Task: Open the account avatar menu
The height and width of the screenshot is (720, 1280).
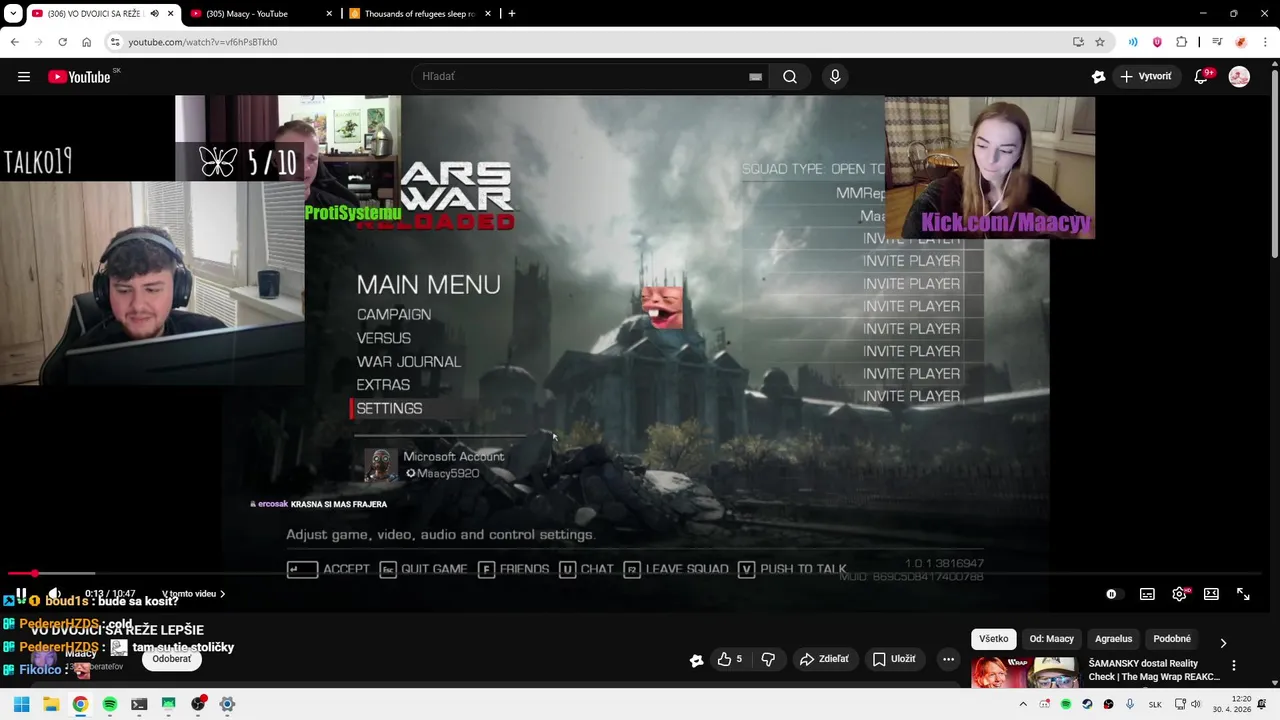Action: [1239, 77]
